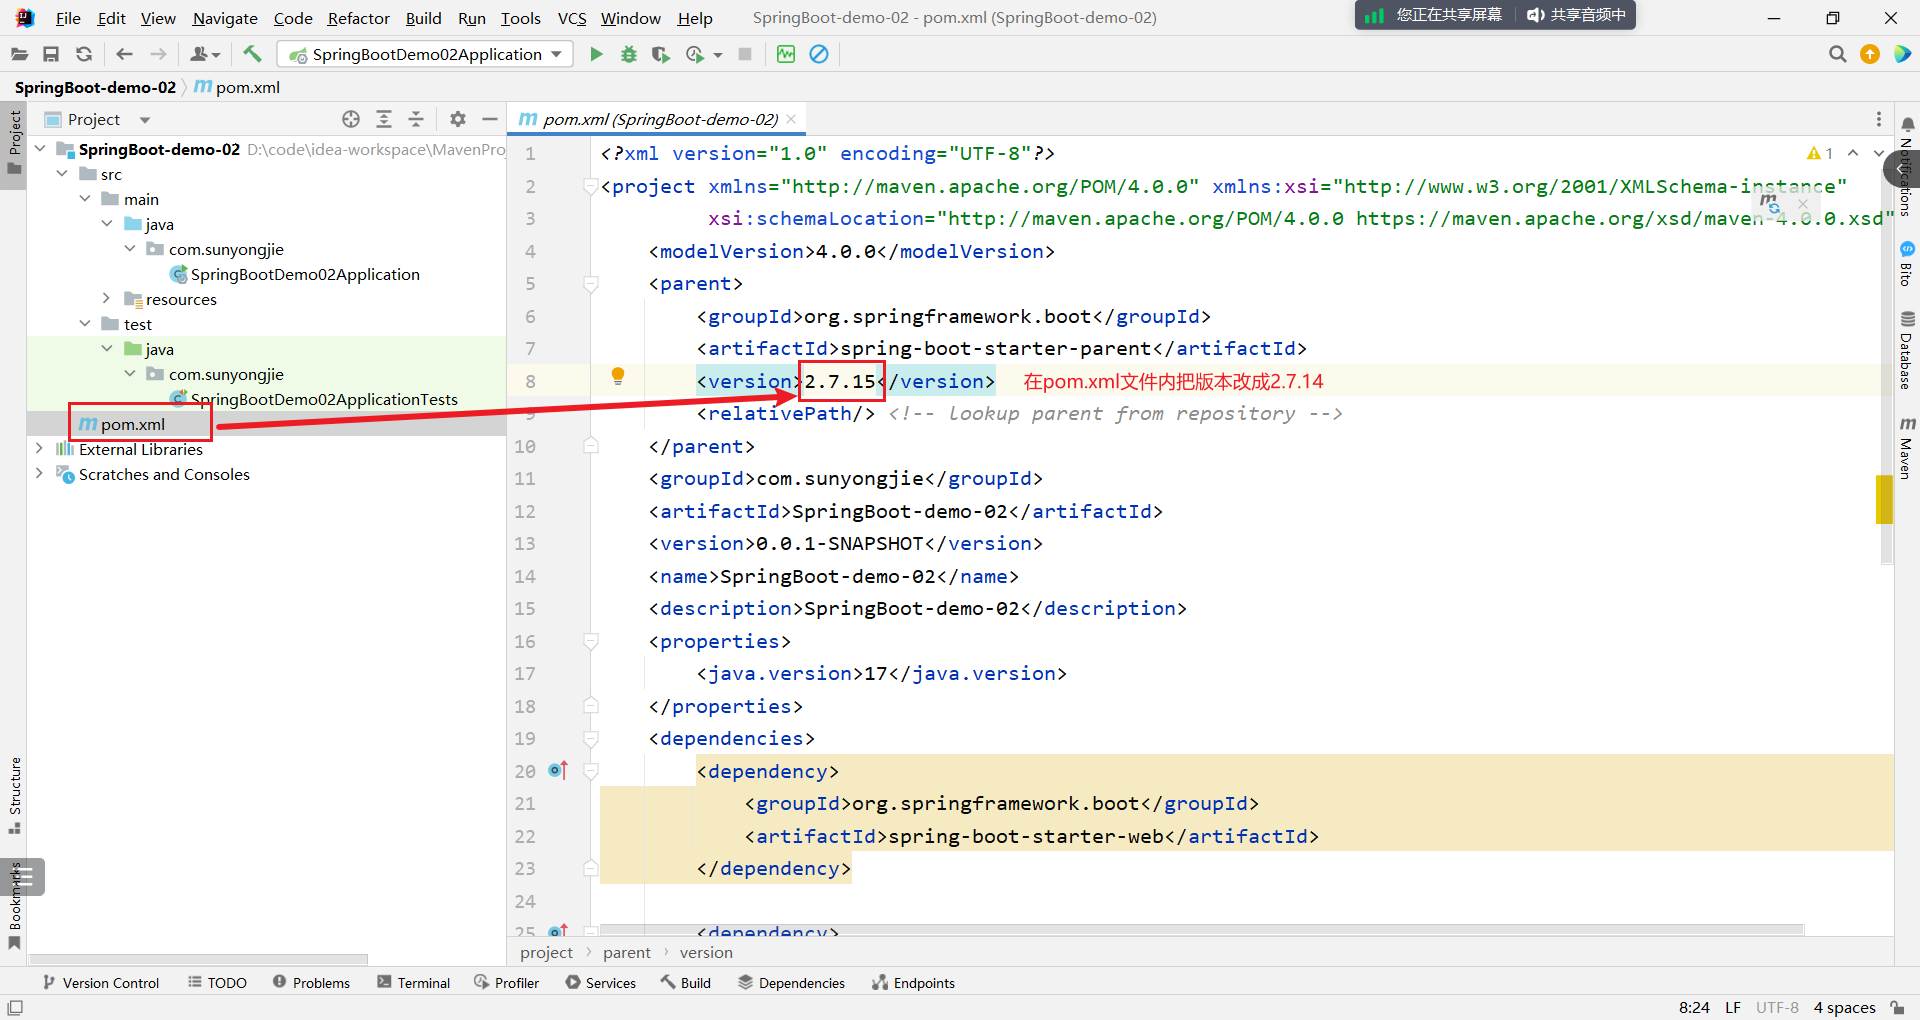
Task: Expand Scratches and Consoles node
Action: click(40, 474)
